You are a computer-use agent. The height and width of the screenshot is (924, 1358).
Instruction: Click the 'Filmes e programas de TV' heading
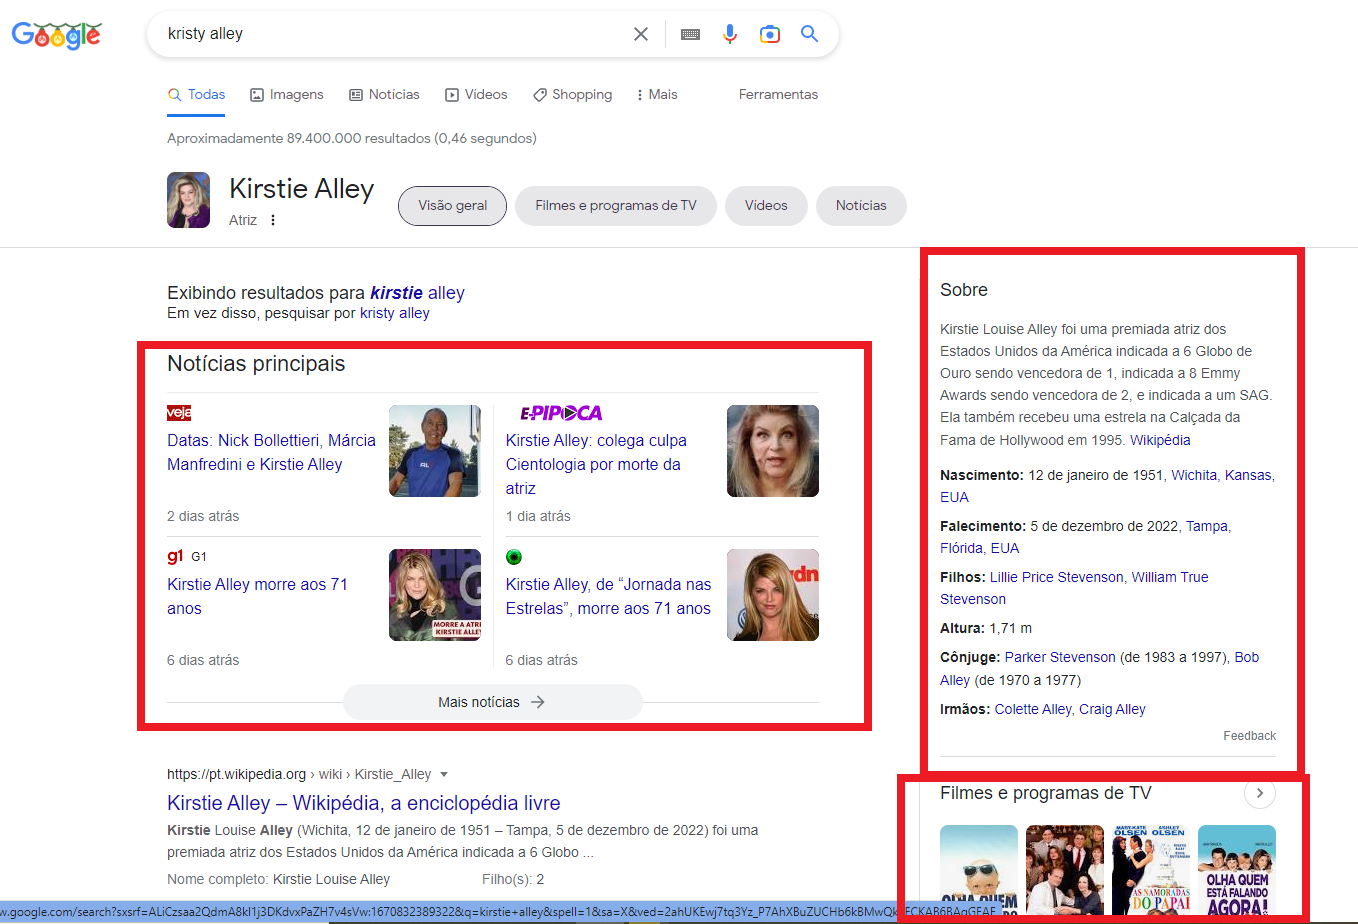[1046, 793]
